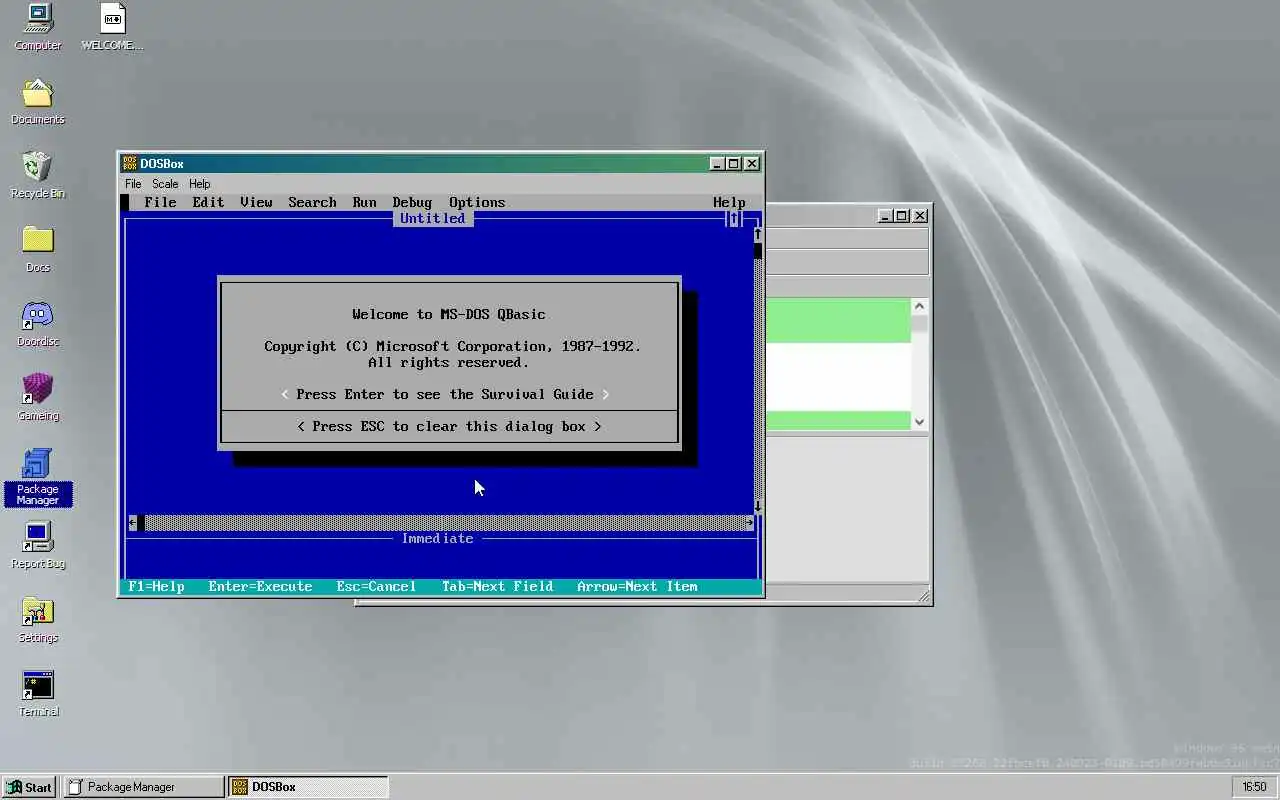
Task: Maximize the DOSBox window
Action: 734,163
